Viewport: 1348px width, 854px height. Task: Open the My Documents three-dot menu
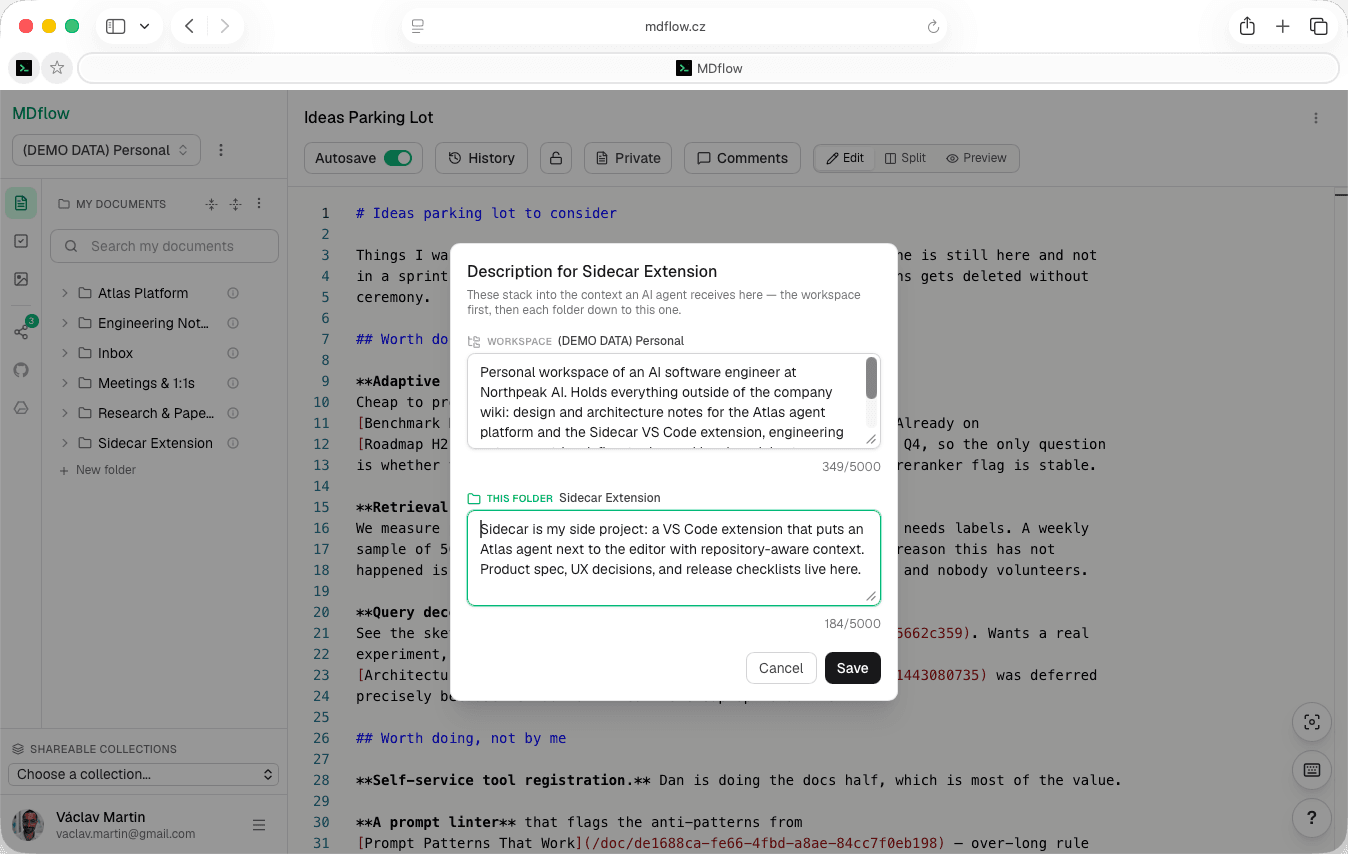(259, 203)
